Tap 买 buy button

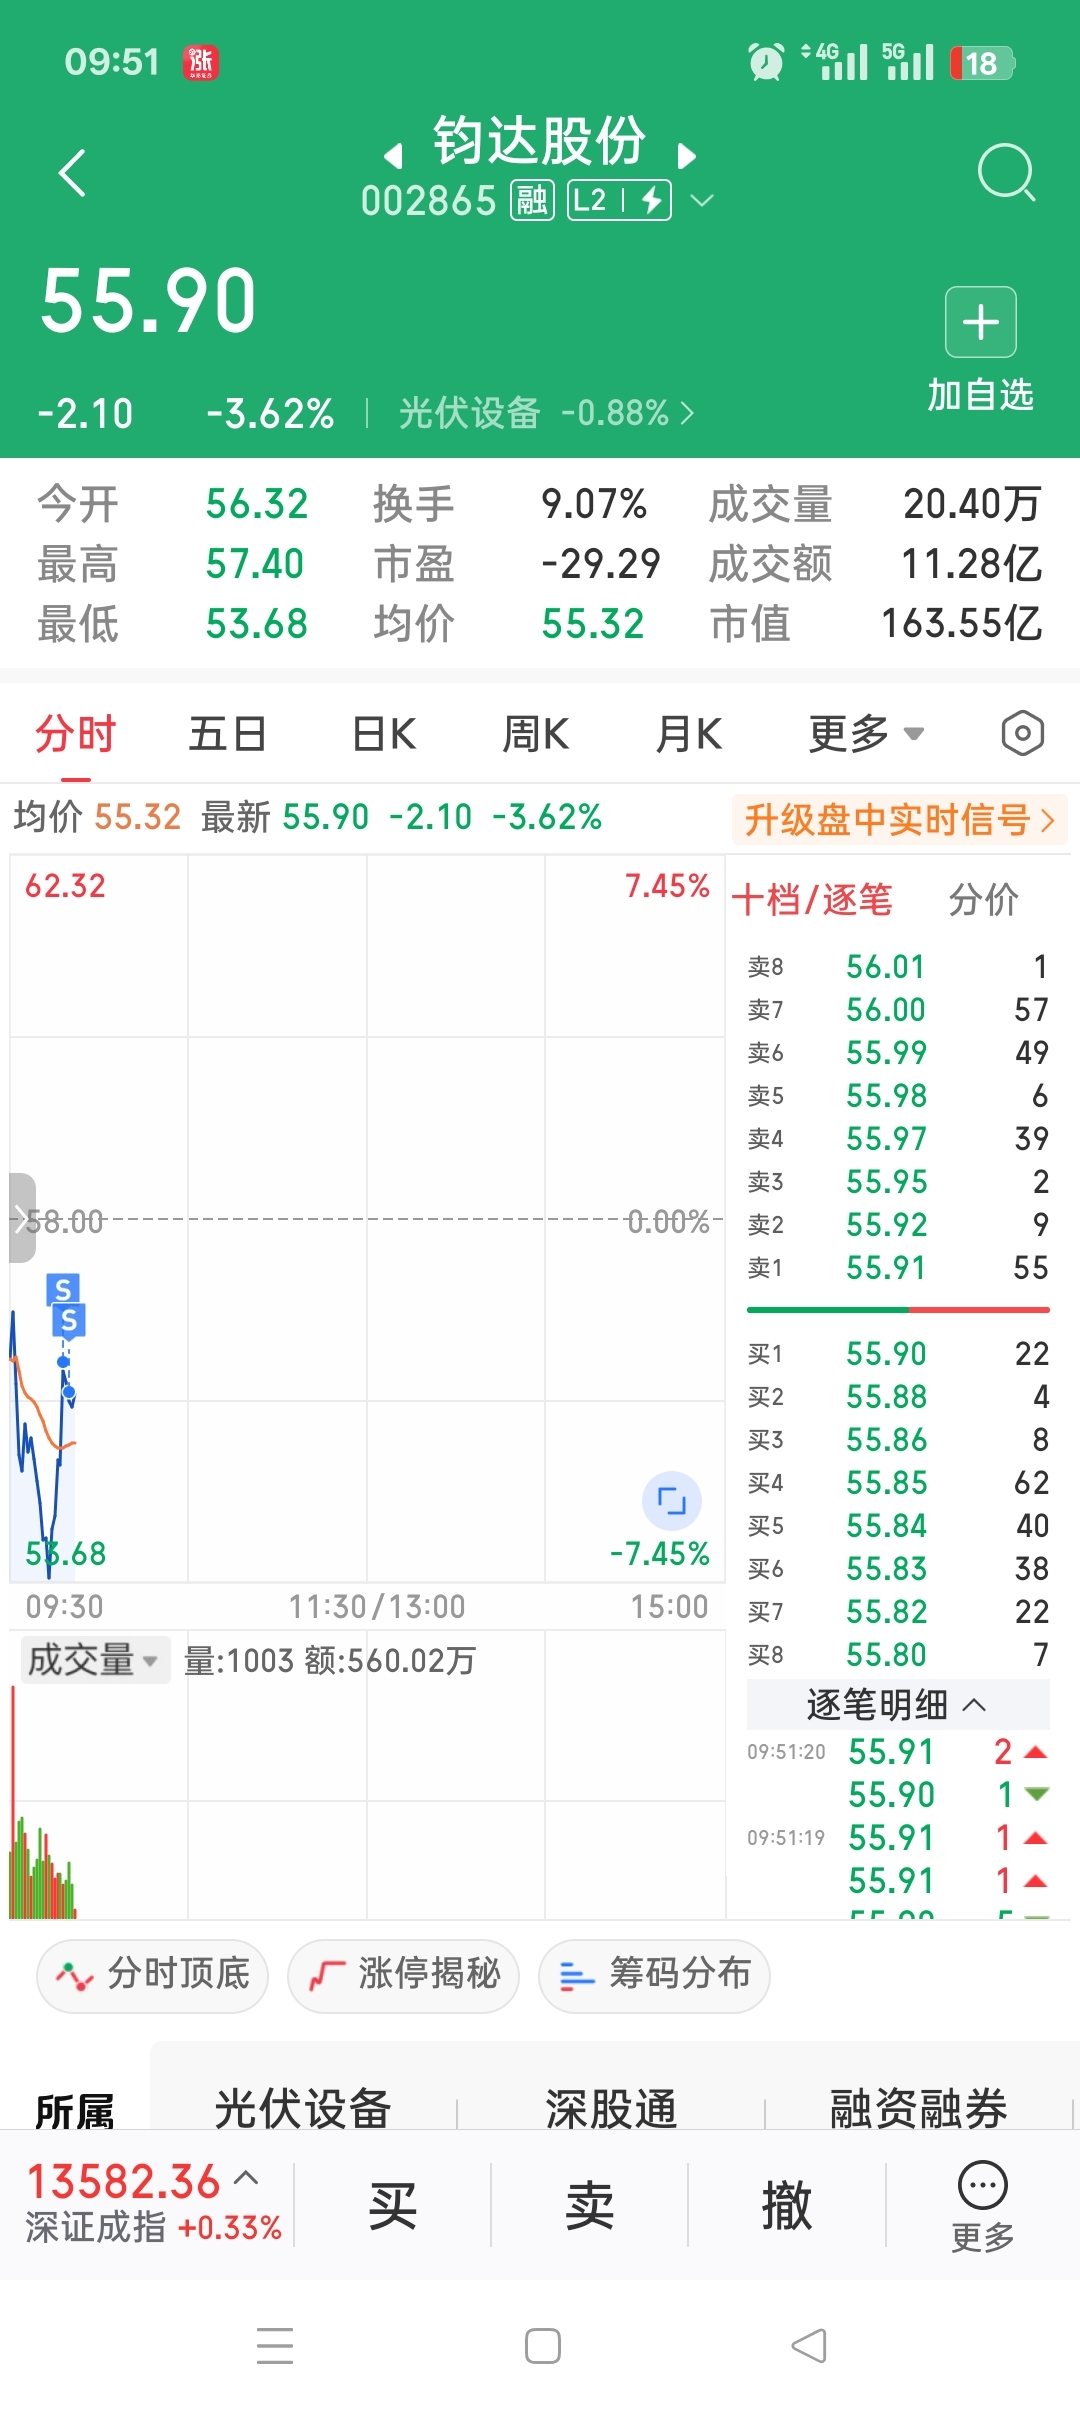[x=393, y=2206]
